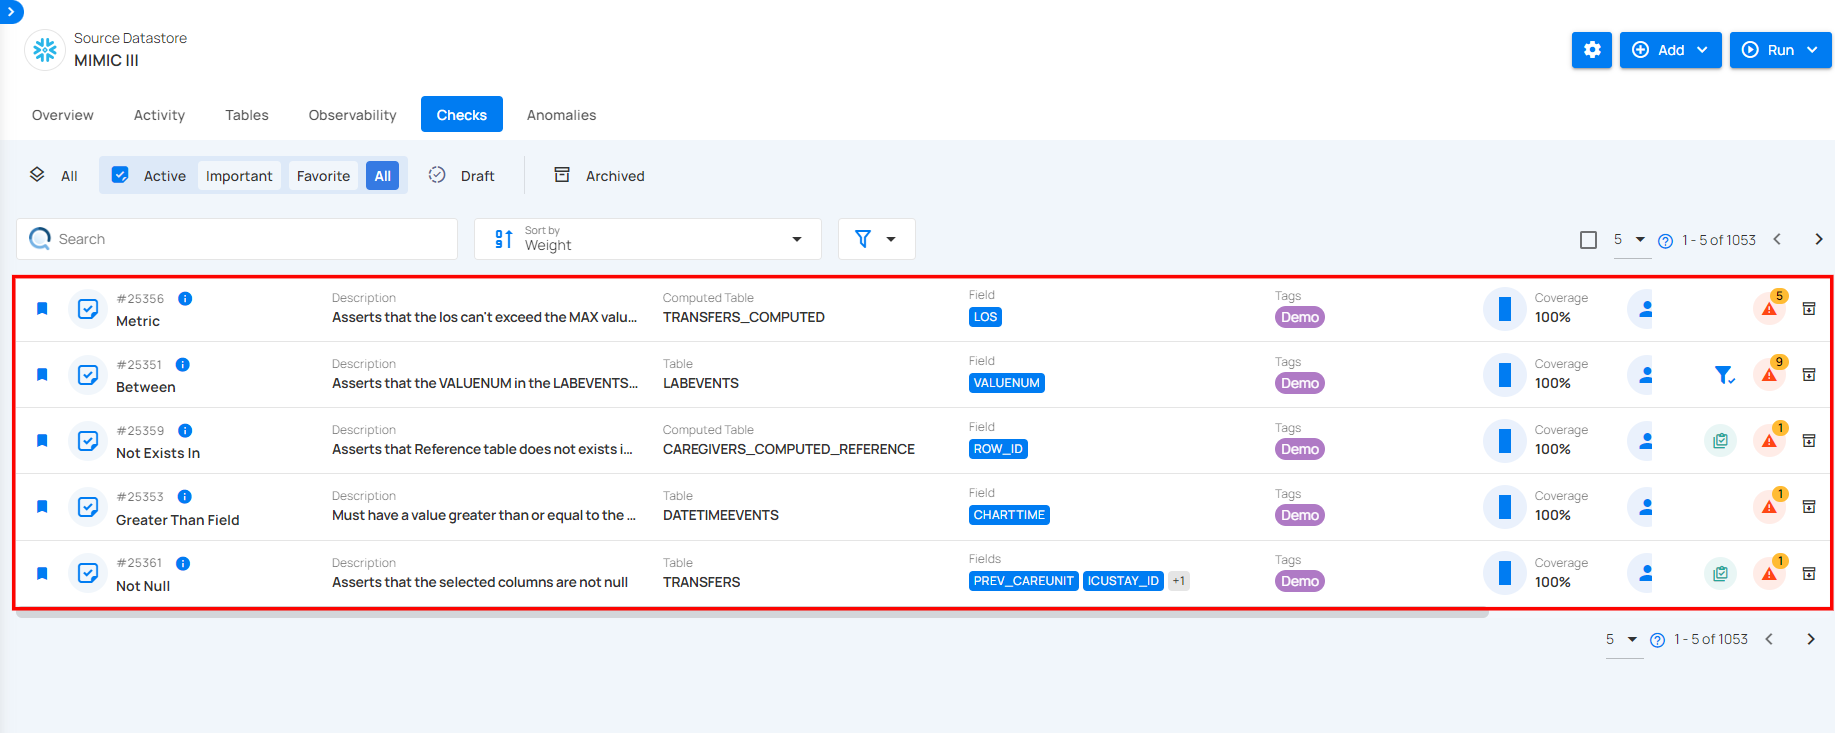Click the MIMIC III snowflake datastore icon

click(x=45, y=50)
